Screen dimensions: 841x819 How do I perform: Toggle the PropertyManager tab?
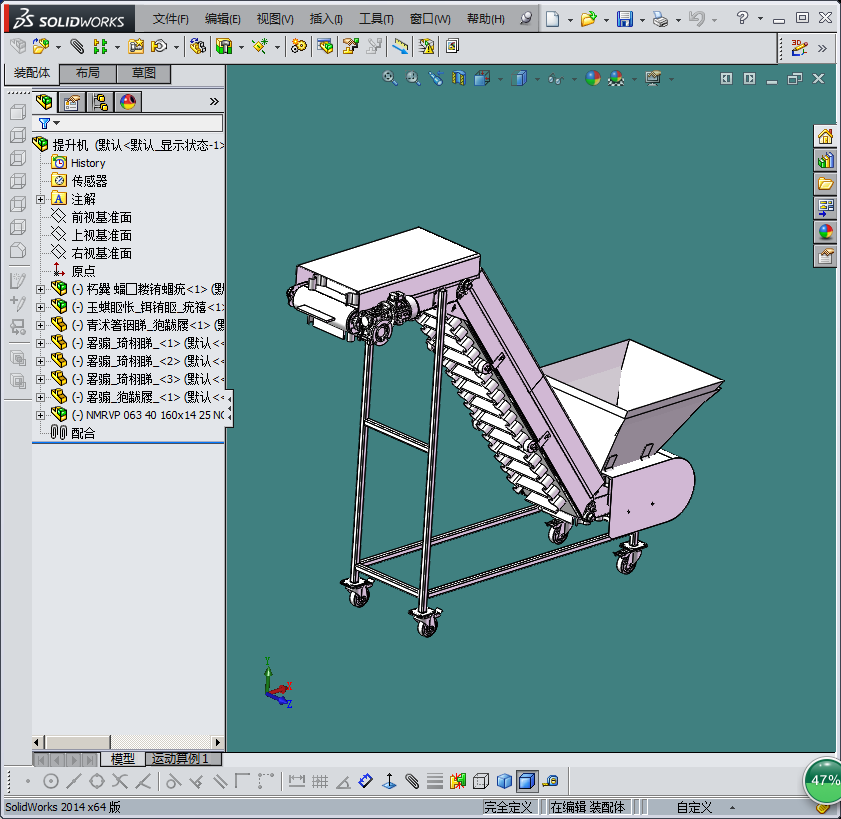click(71, 102)
